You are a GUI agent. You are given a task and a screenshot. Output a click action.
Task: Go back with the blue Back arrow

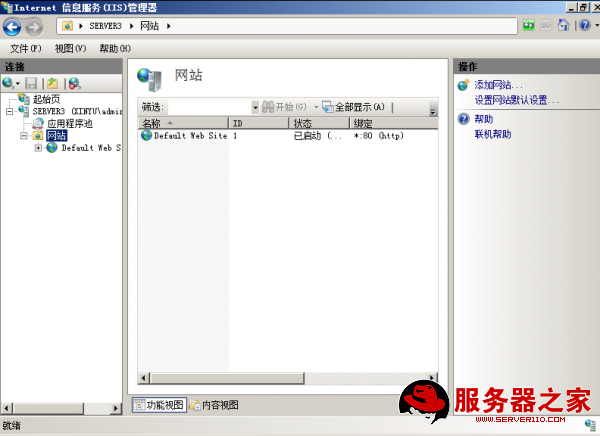click(x=12, y=26)
